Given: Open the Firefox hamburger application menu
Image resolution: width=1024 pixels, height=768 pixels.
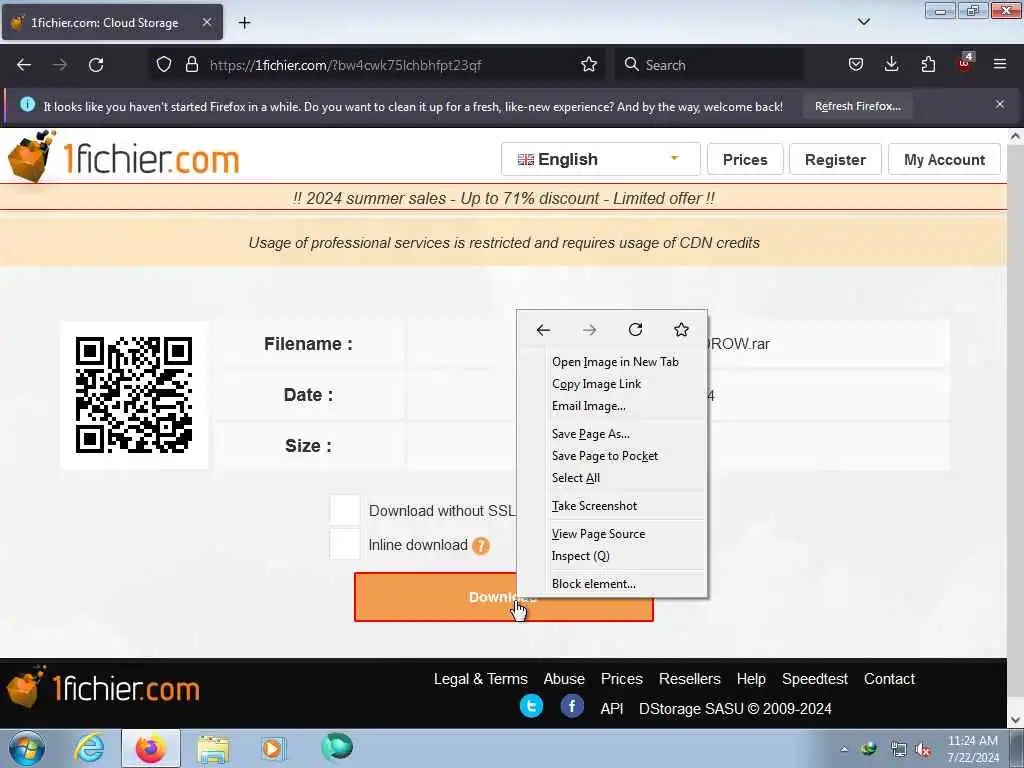Looking at the screenshot, I should click(1000, 64).
